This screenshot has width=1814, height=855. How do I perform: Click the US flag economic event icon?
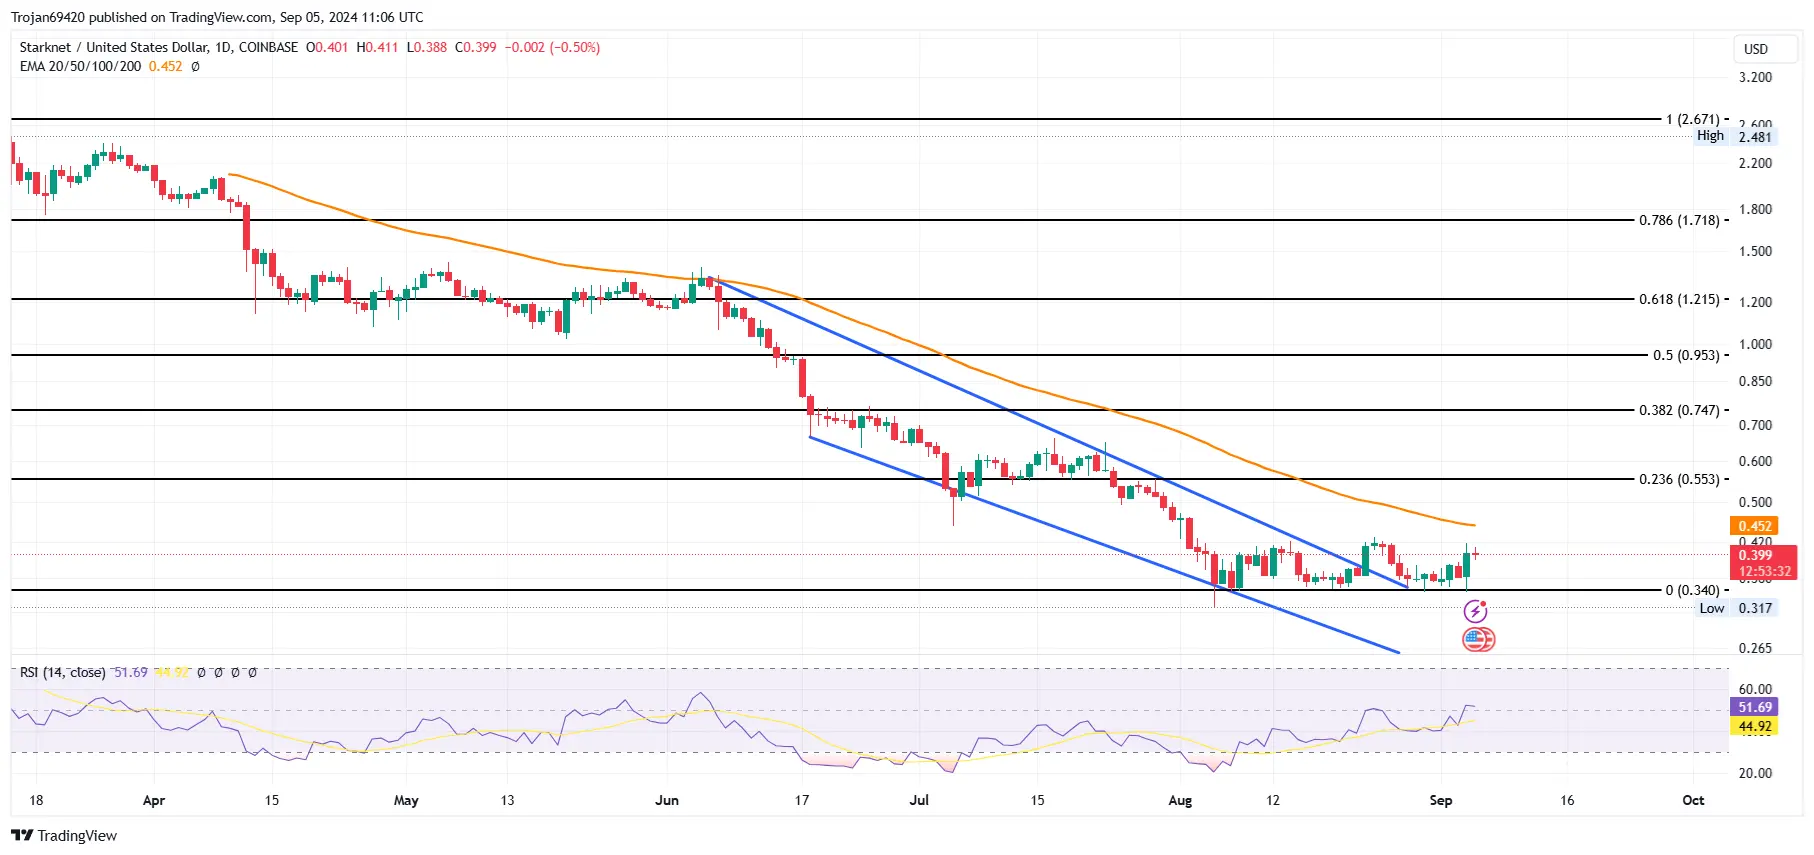coord(1478,639)
